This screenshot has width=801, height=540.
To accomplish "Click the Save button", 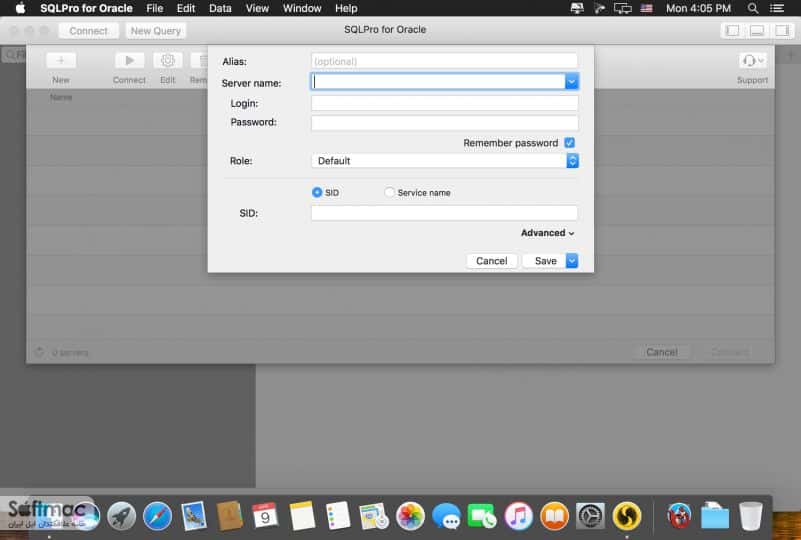I will coord(545,261).
